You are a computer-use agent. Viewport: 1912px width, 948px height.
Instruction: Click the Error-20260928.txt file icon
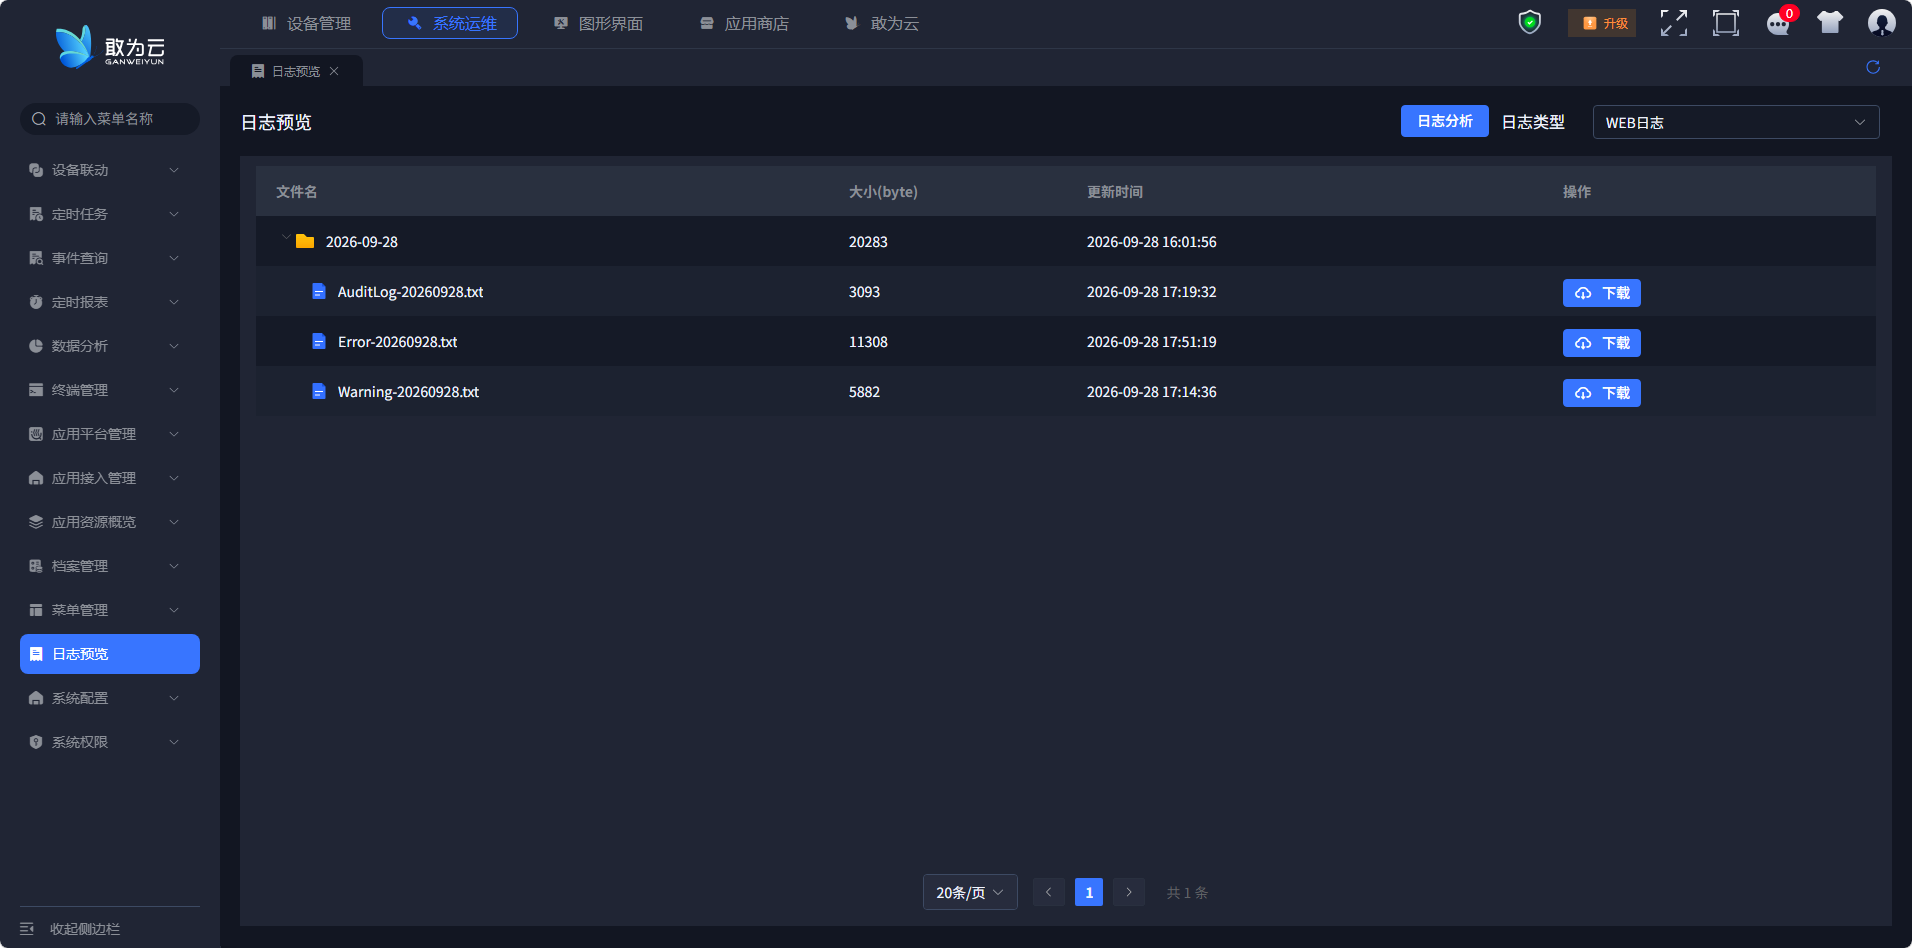coord(319,342)
